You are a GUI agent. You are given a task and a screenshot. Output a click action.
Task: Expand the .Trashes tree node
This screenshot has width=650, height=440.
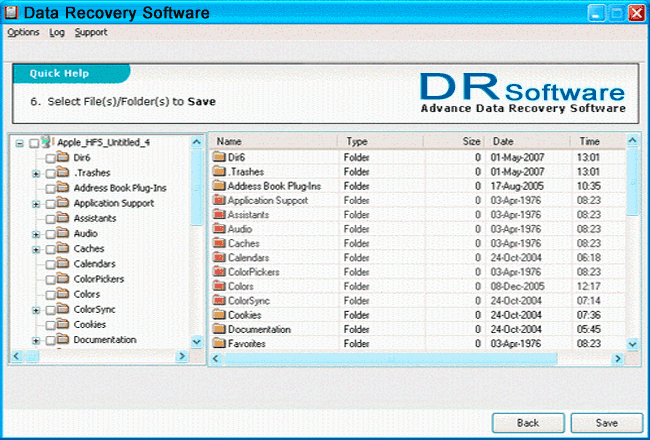coord(36,173)
